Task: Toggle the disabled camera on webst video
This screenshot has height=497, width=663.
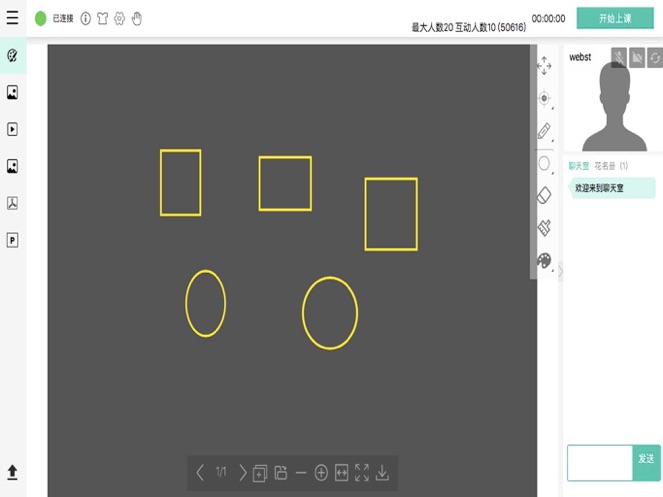Action: [x=637, y=58]
